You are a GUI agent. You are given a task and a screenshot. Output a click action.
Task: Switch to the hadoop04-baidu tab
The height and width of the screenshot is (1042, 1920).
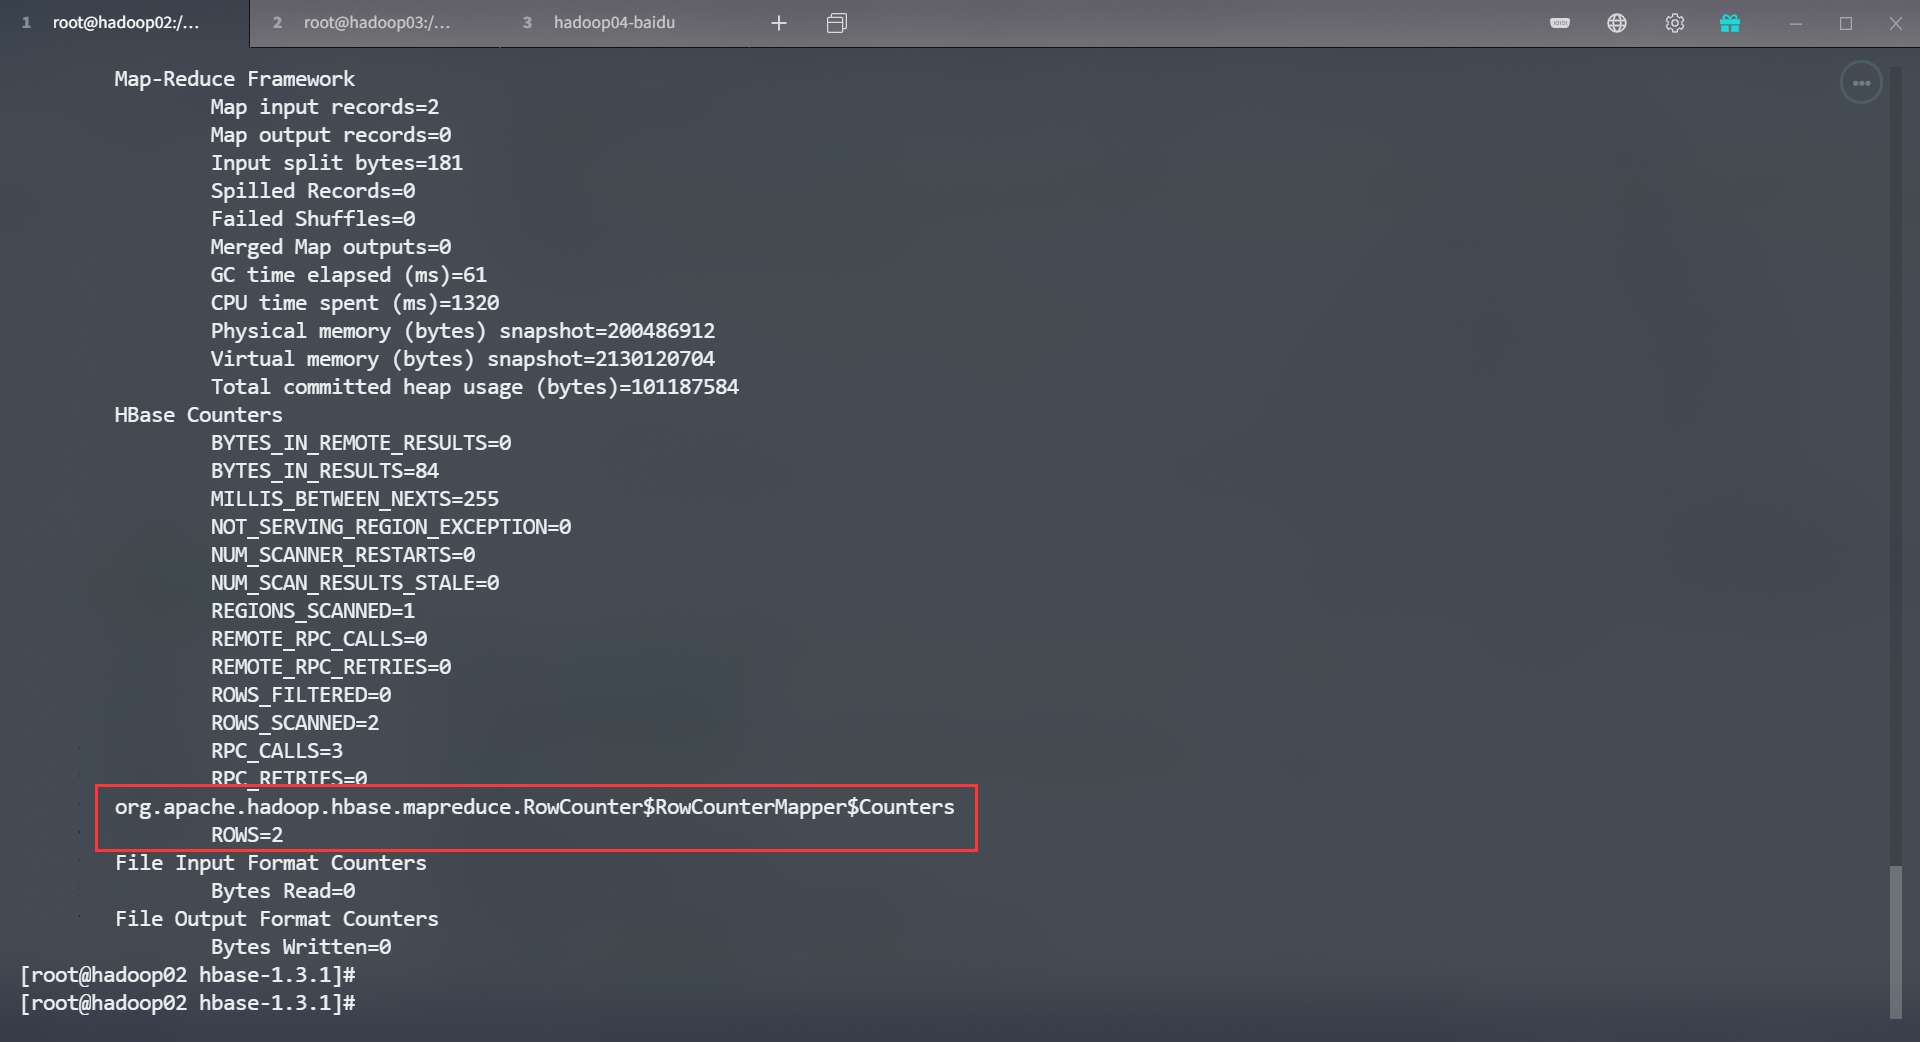pos(614,23)
